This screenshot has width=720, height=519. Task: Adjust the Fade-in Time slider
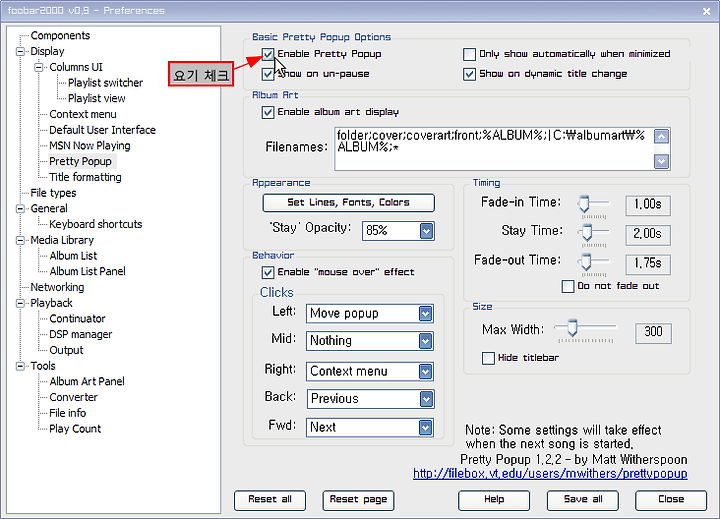tap(584, 203)
